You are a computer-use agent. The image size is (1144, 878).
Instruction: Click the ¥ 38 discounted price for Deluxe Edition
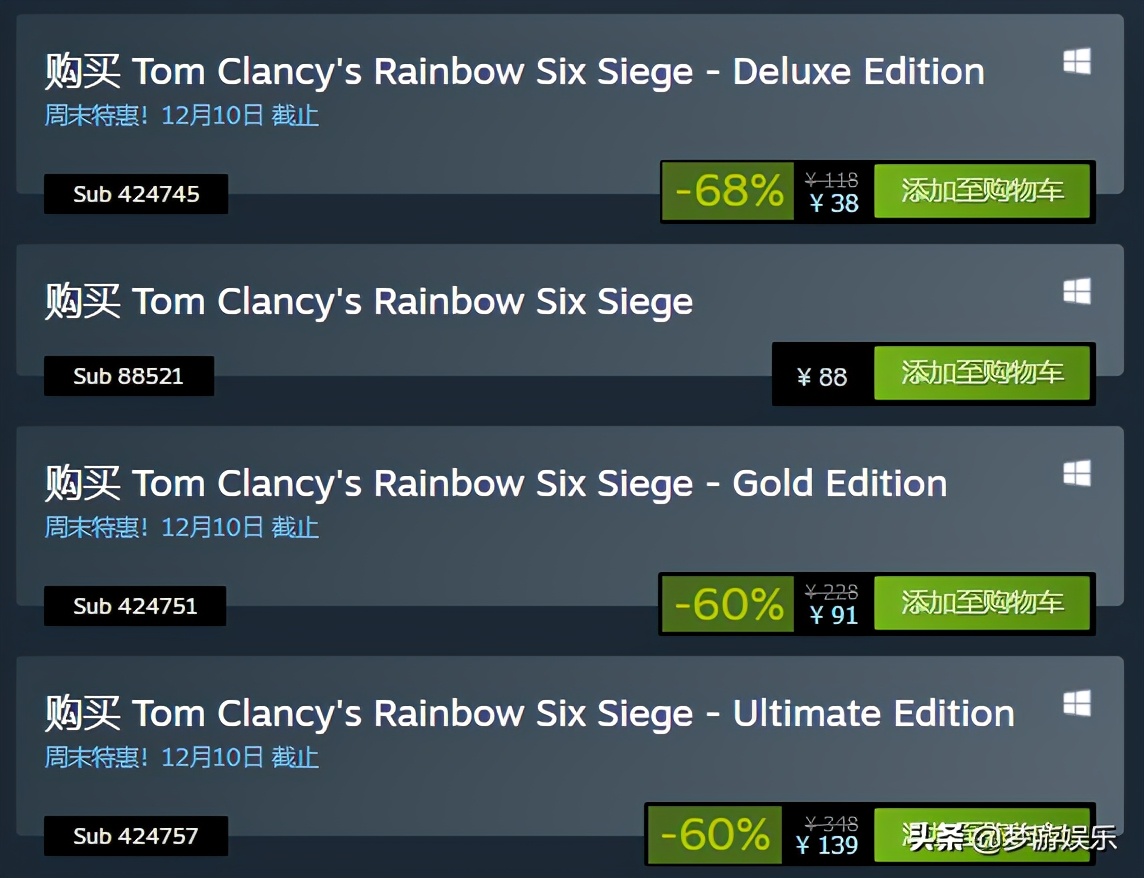click(x=835, y=203)
